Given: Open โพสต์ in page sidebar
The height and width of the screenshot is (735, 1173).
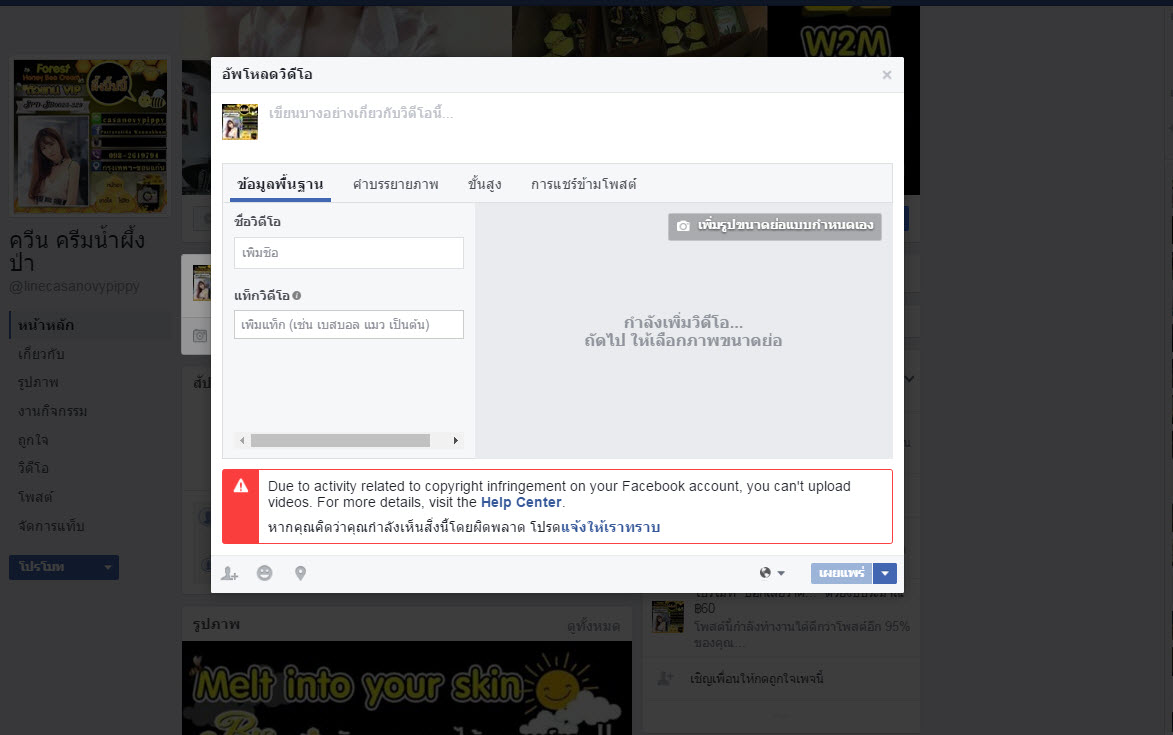Looking at the screenshot, I should point(35,497).
